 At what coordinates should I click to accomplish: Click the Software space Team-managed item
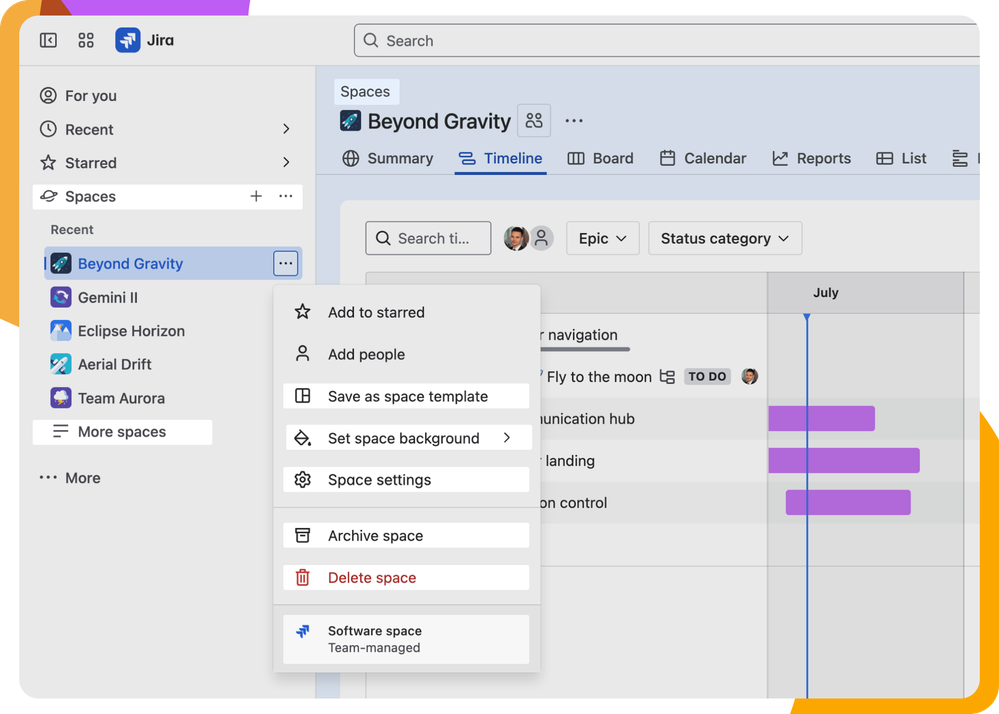406,639
